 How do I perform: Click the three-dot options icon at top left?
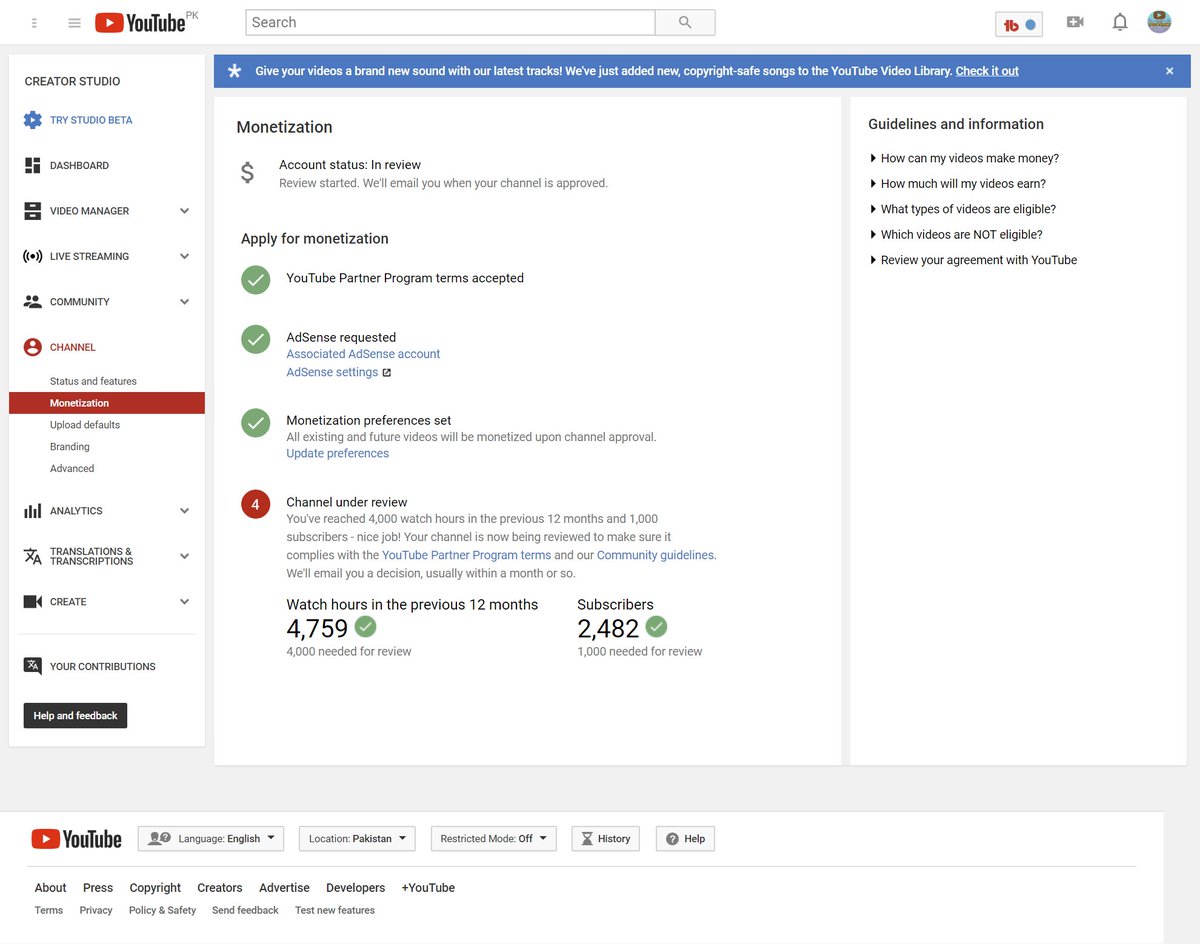[35, 23]
